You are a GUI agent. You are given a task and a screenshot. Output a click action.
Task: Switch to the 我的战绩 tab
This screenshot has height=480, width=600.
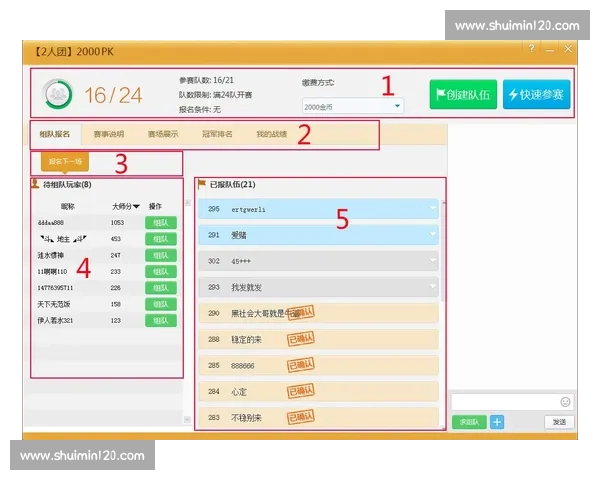(x=271, y=134)
